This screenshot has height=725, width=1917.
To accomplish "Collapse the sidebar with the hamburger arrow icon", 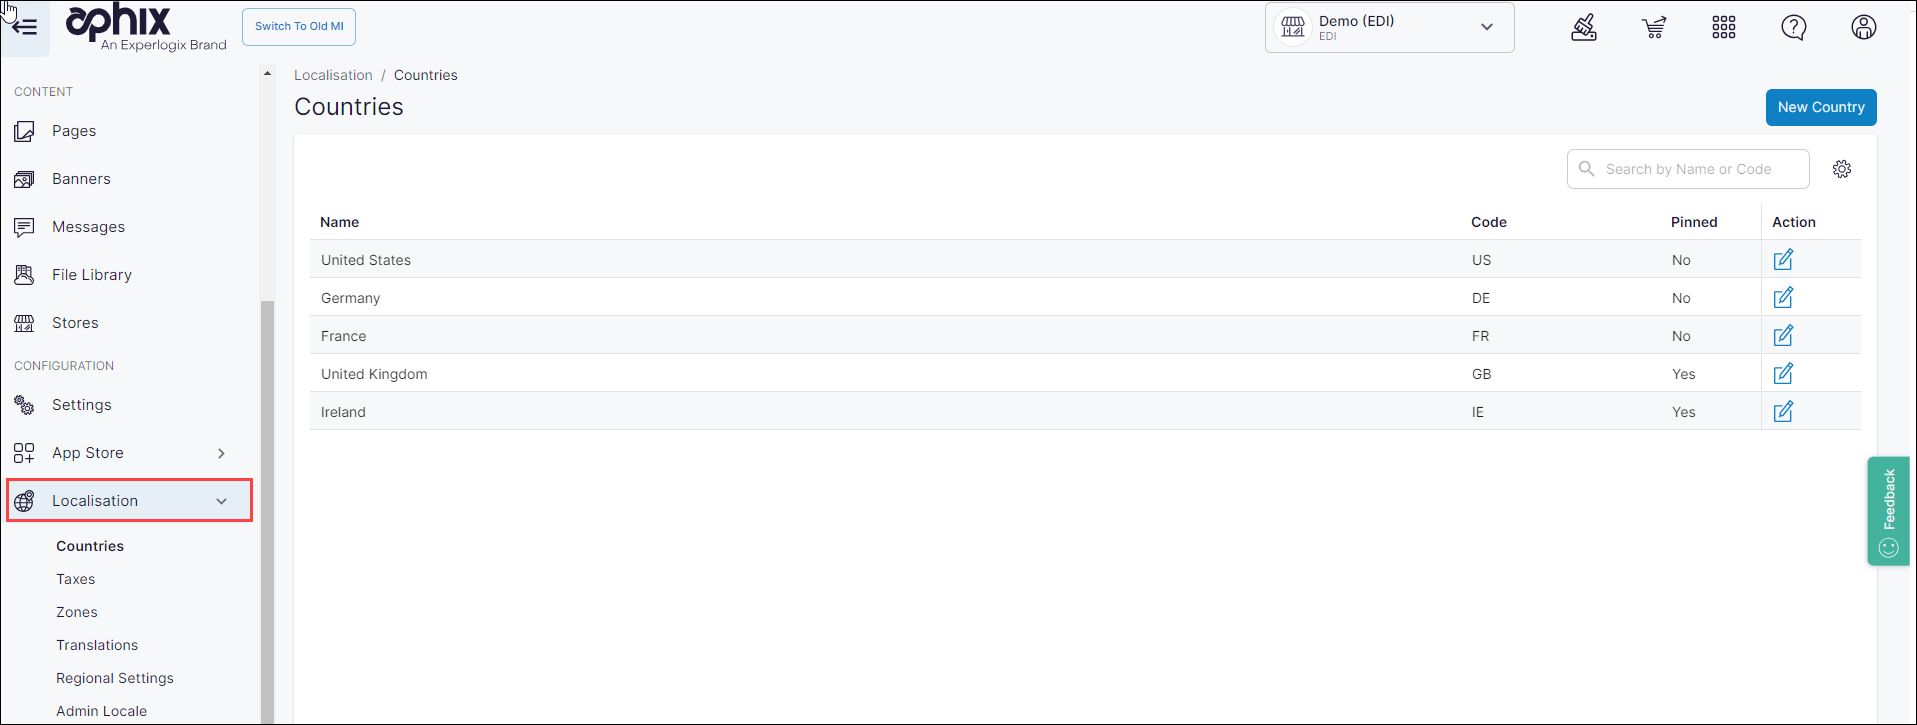I will pos(24,27).
